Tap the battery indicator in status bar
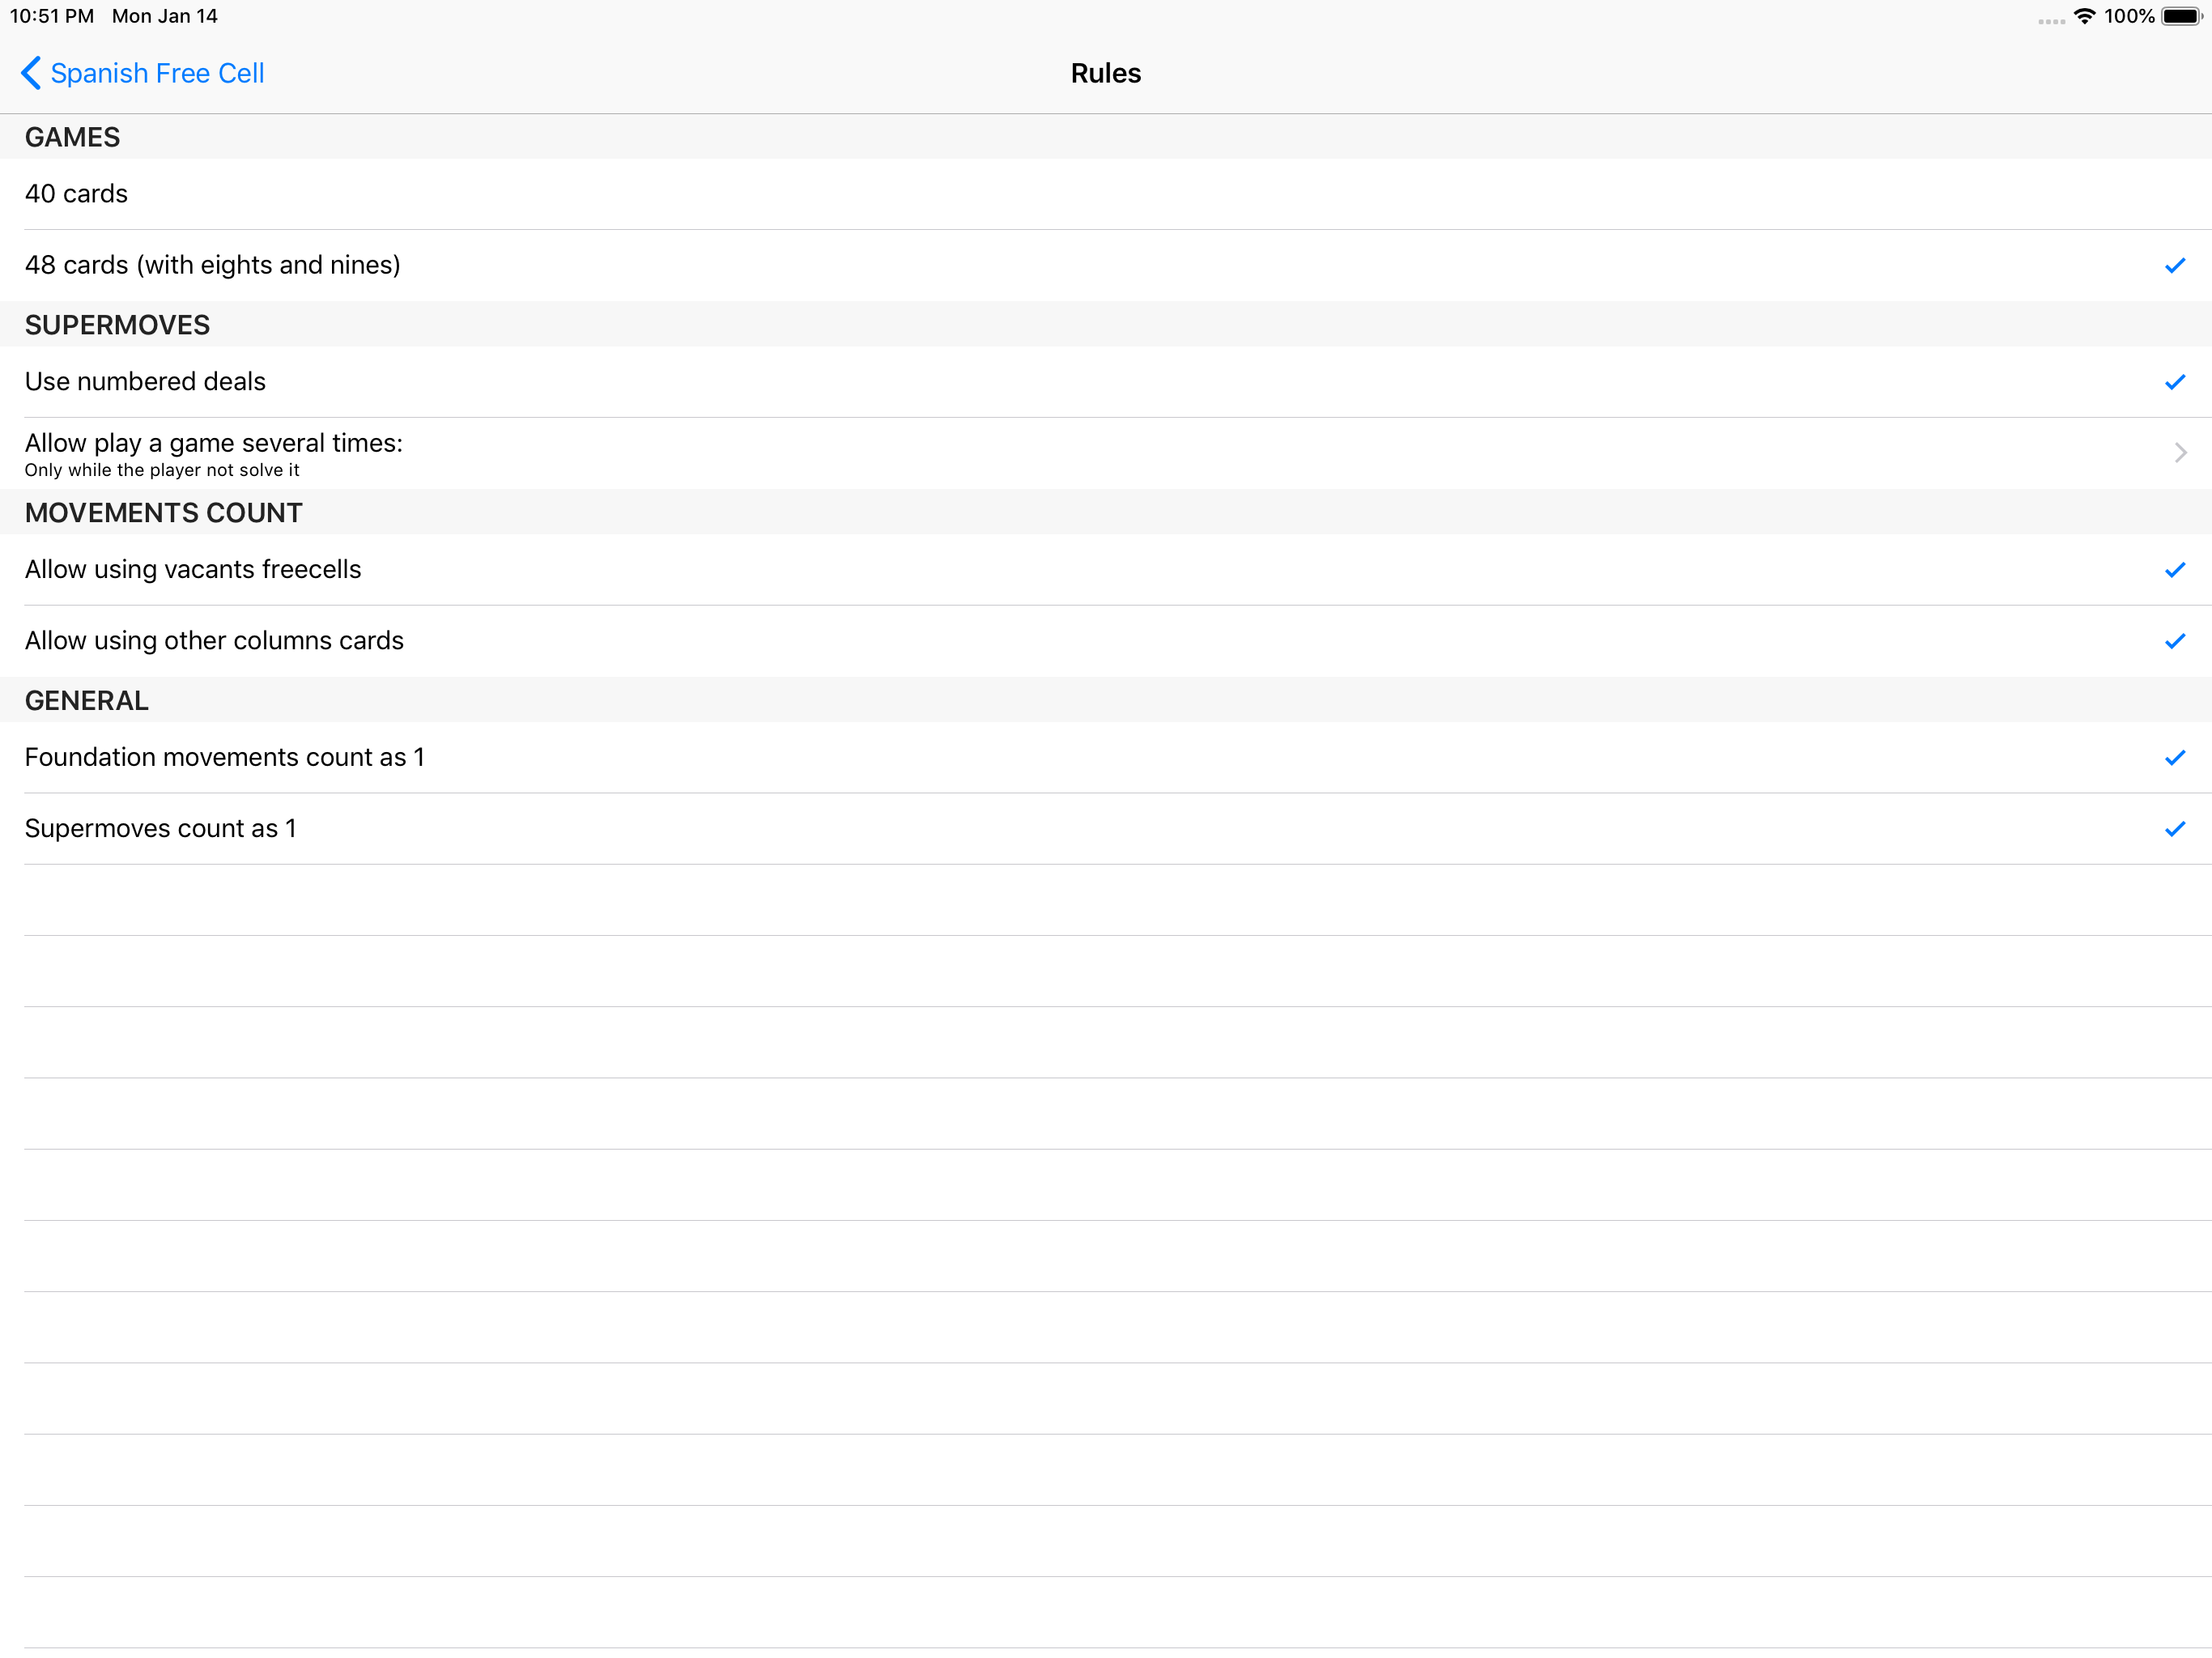Image resolution: width=2212 pixels, height=1658 pixels. click(x=2181, y=16)
